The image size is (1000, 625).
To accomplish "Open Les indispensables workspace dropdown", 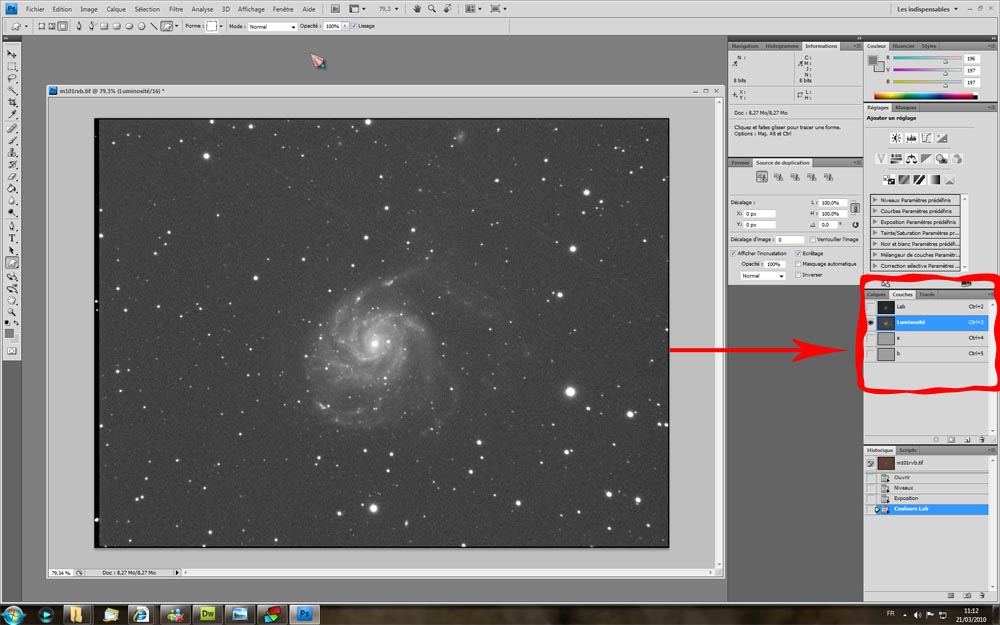I will click(928, 9).
